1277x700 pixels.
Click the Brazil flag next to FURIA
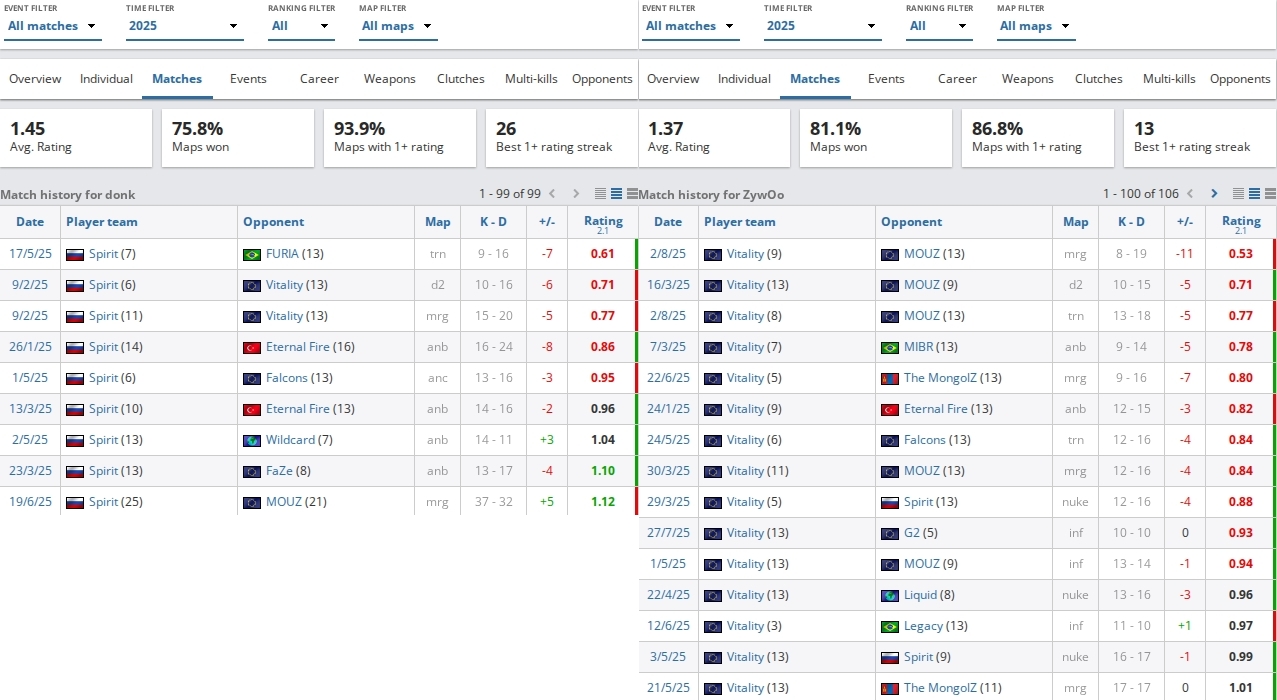252,254
